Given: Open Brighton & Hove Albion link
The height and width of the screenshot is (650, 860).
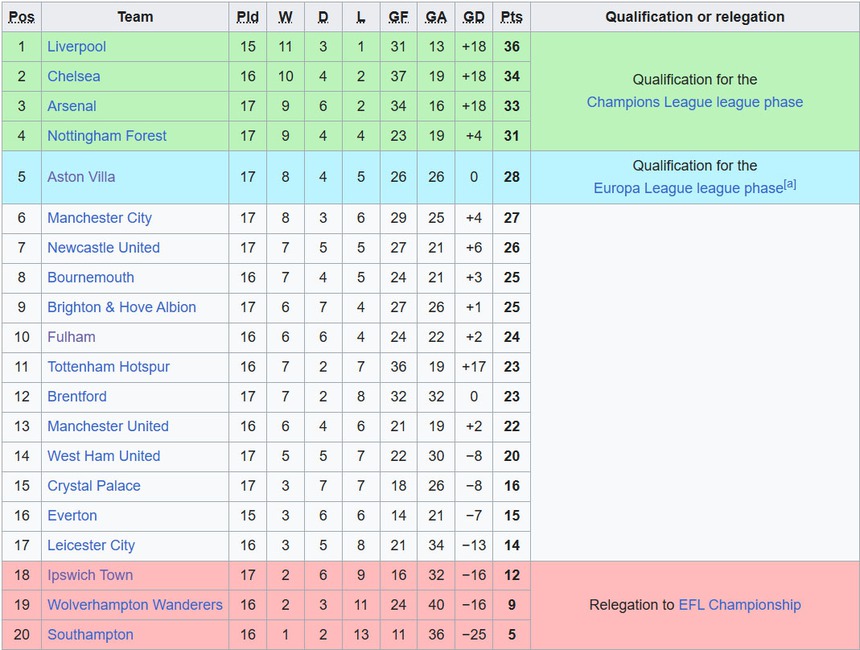Looking at the screenshot, I should [121, 308].
